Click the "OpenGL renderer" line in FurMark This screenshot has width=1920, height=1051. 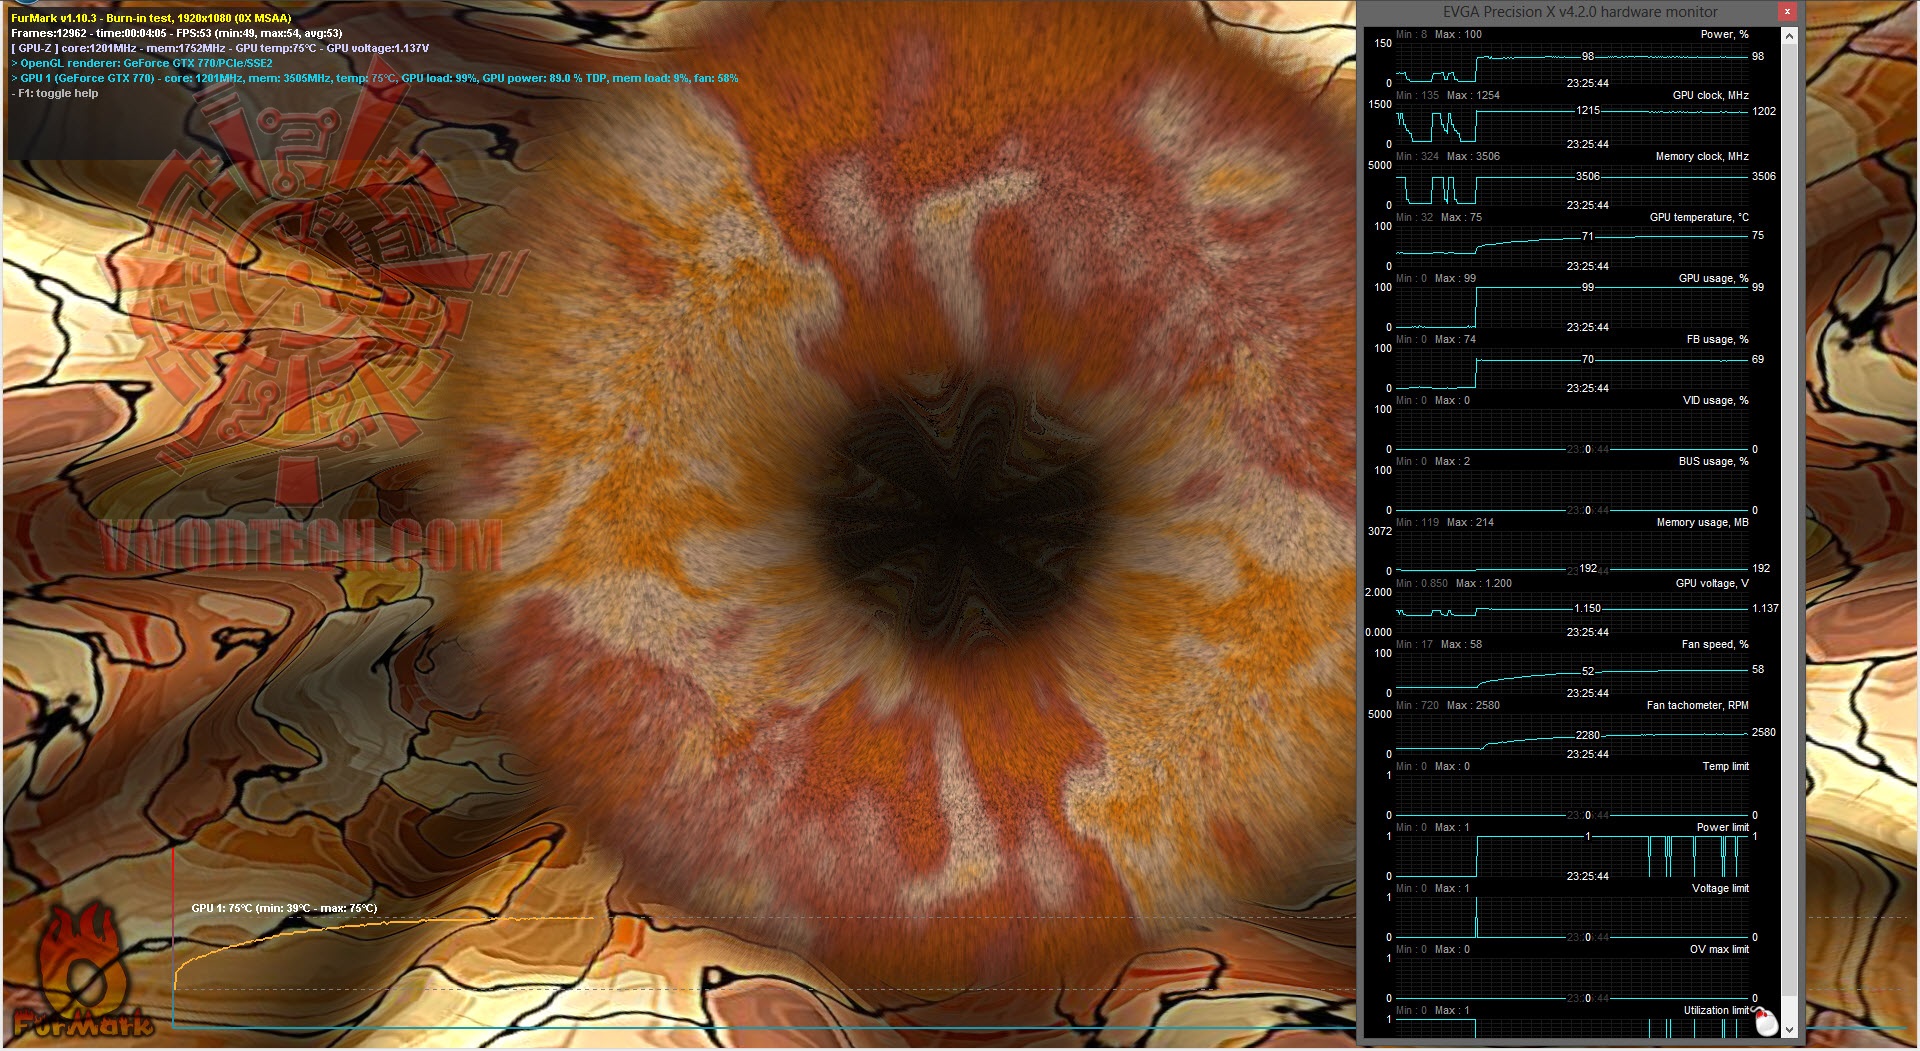click(x=142, y=63)
